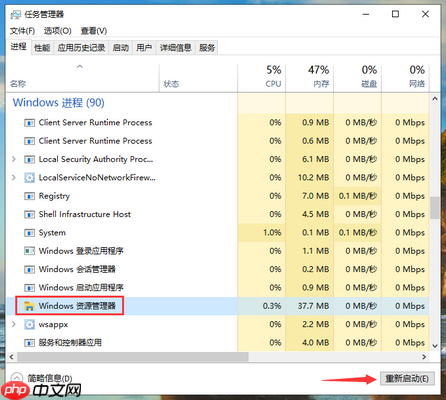Click the 0.3% CPU value of 资源管理器
This screenshot has width=446, height=400.
272,306
